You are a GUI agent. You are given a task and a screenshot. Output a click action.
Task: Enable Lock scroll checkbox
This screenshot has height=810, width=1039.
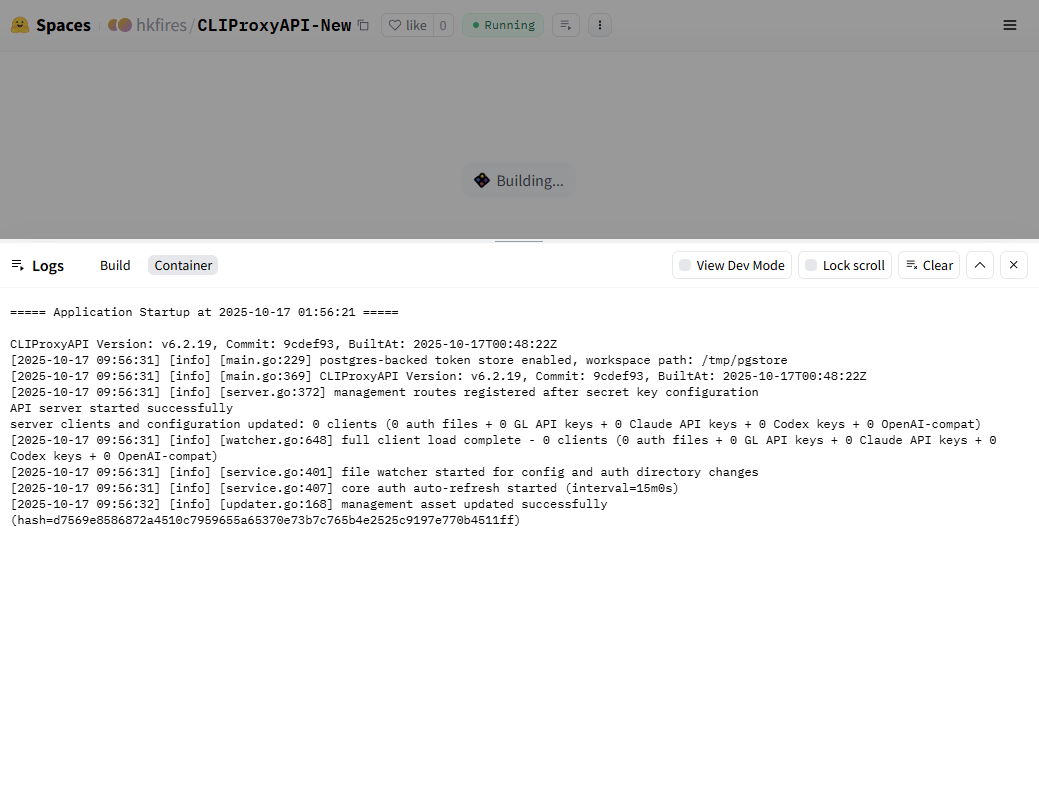[811, 265]
